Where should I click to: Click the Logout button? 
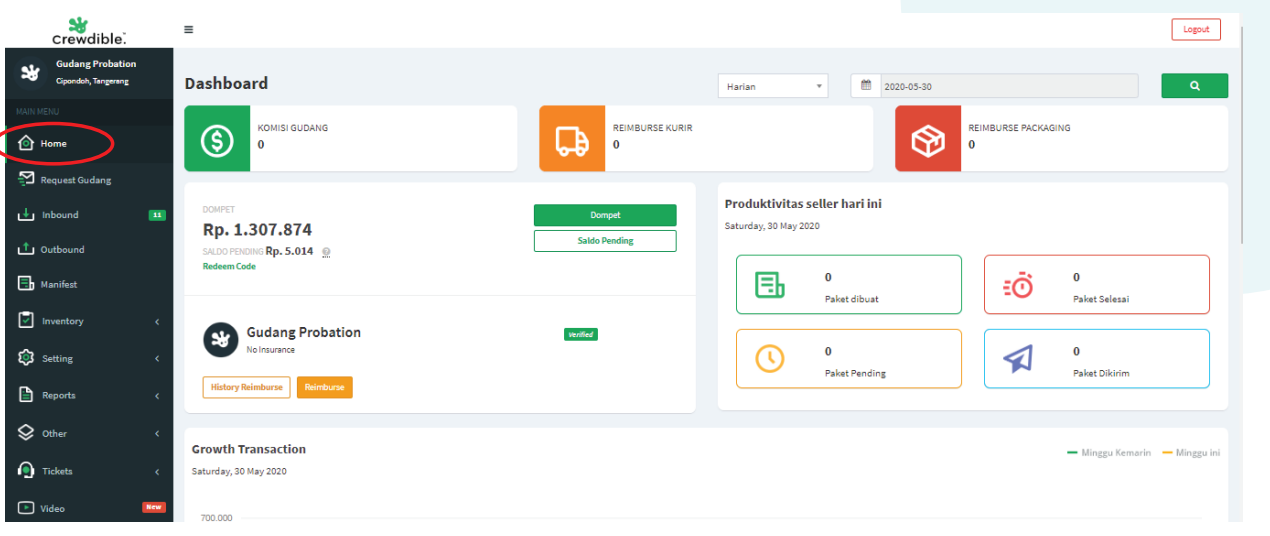click(1196, 29)
